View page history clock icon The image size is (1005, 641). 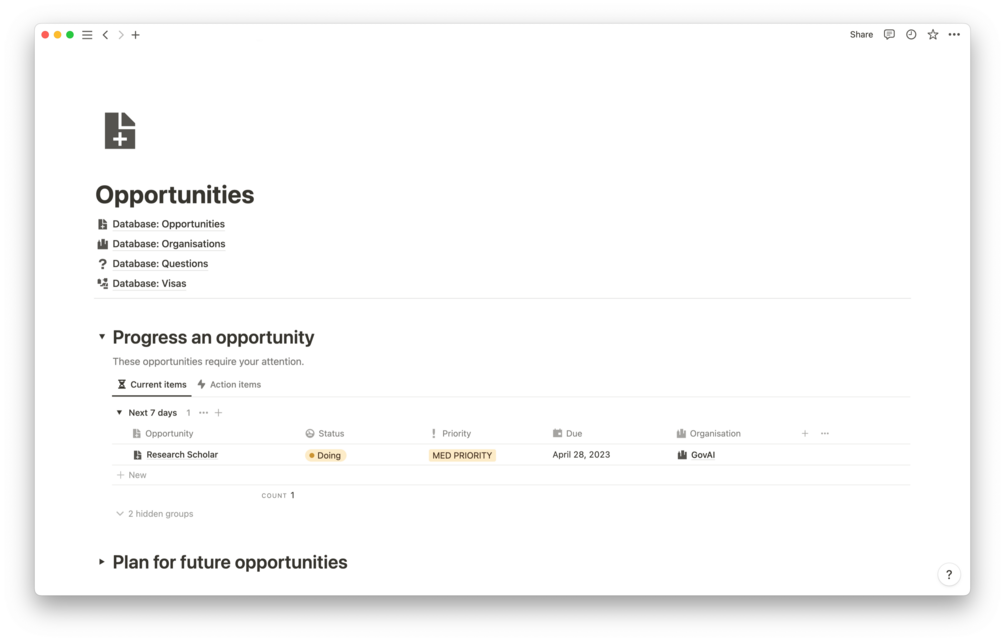point(911,35)
